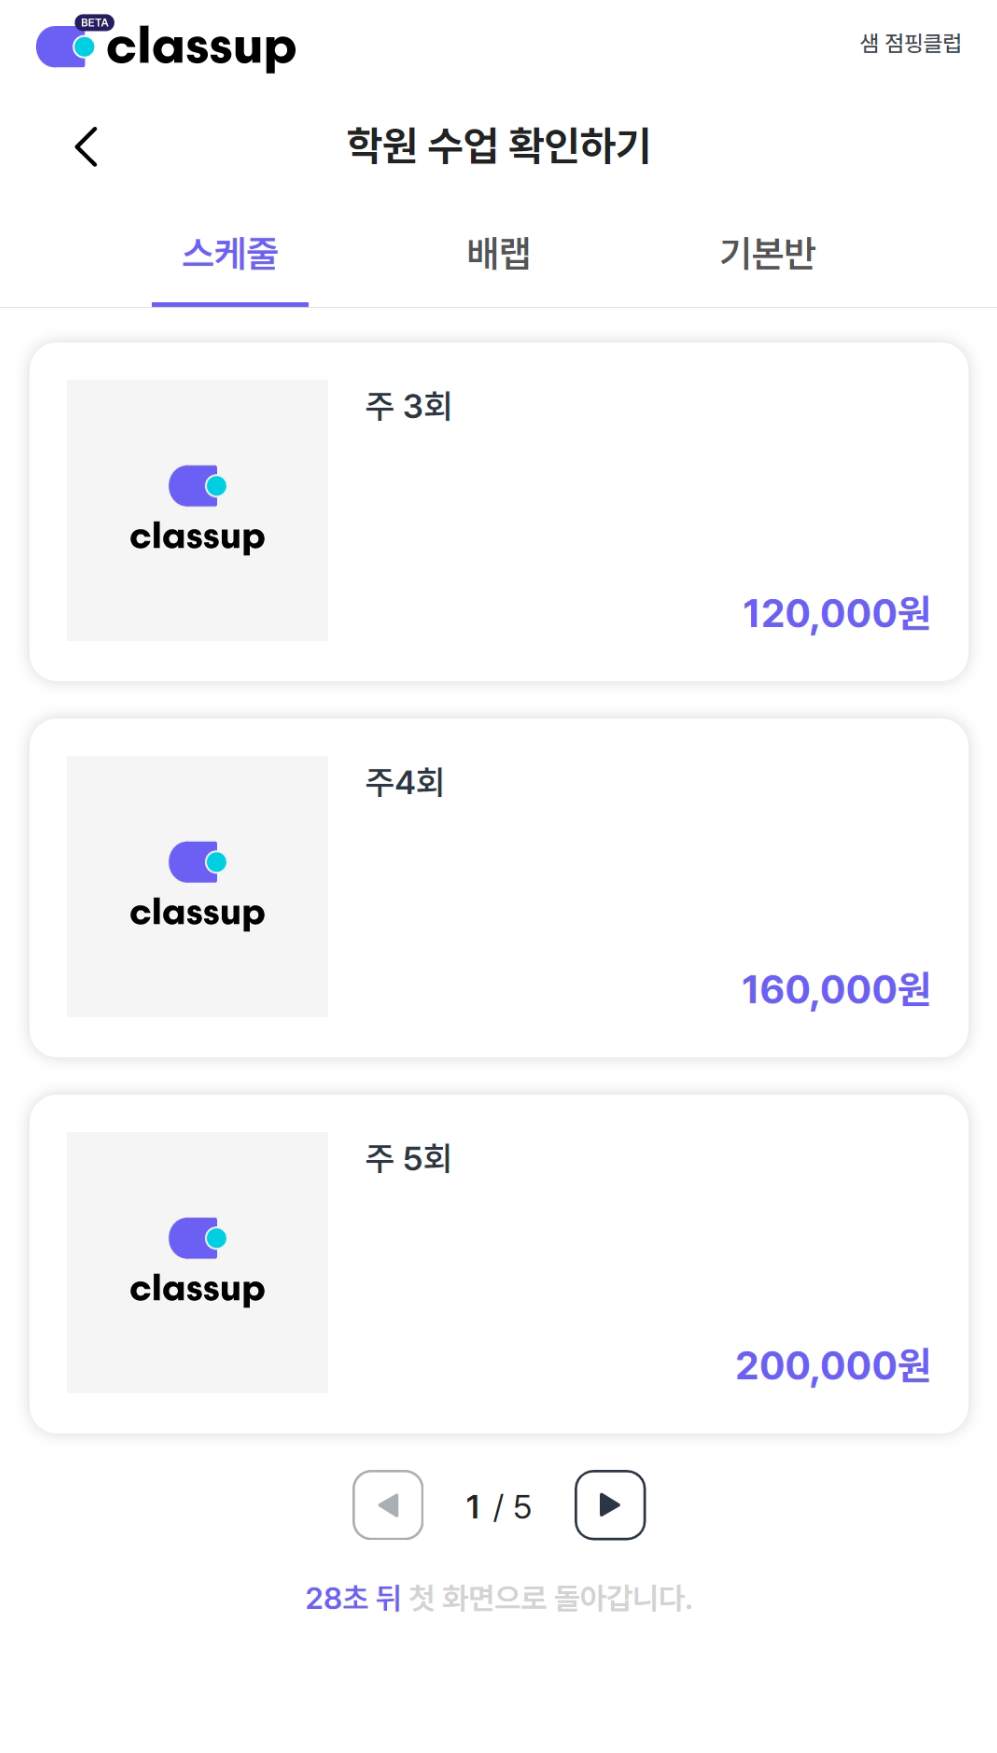Click the 학원 수업 확인하기 heading

click(x=498, y=146)
